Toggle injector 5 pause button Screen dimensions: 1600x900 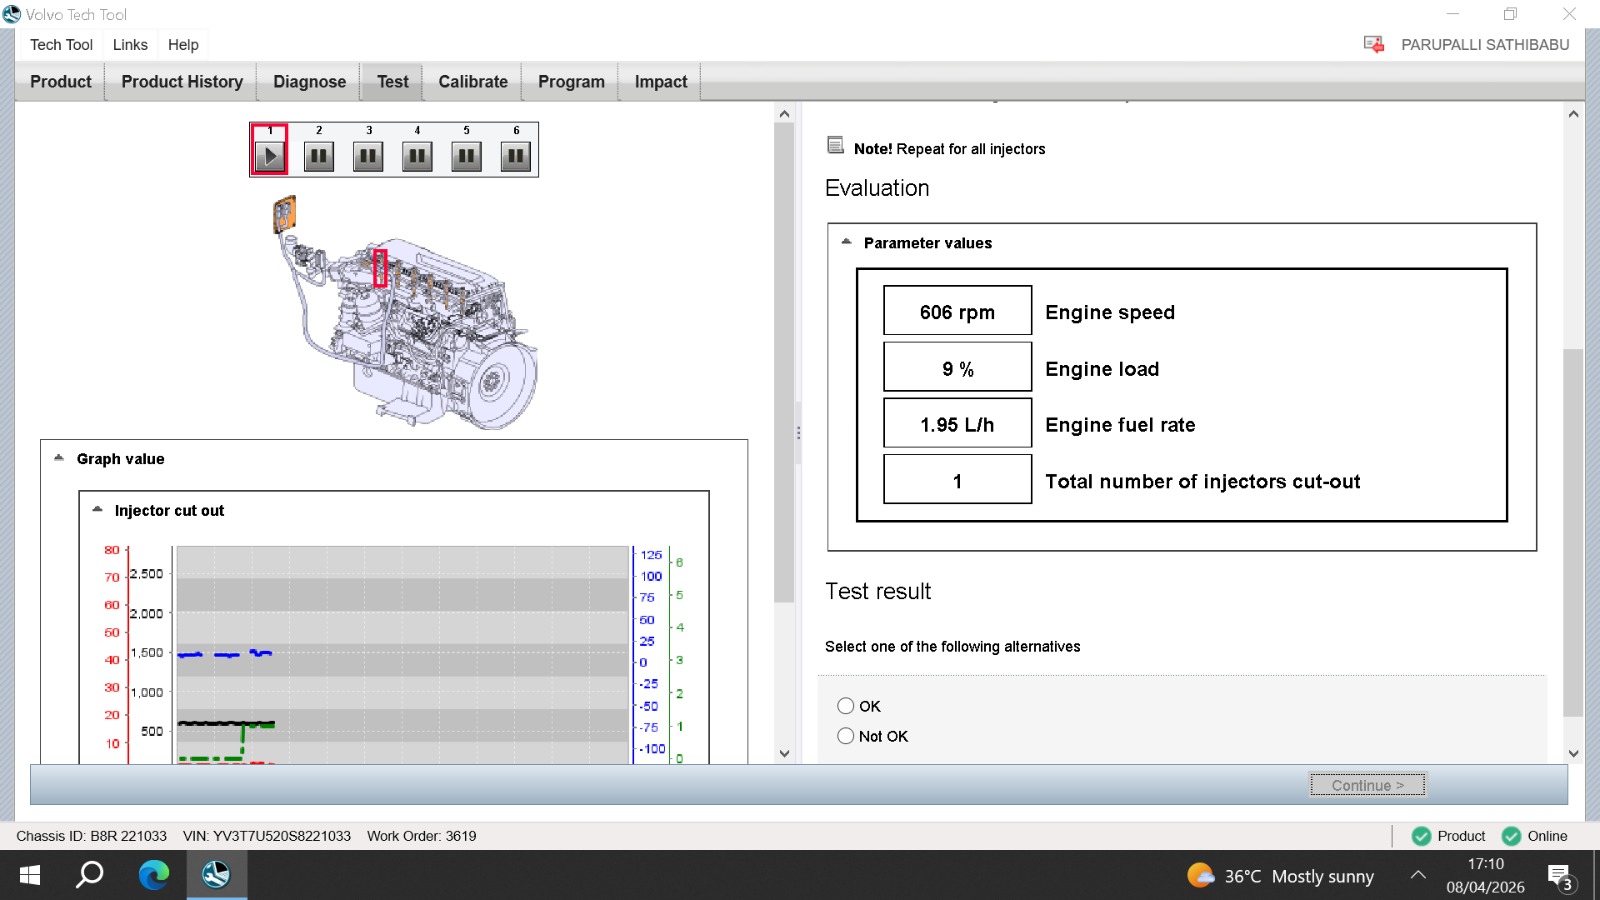point(466,156)
